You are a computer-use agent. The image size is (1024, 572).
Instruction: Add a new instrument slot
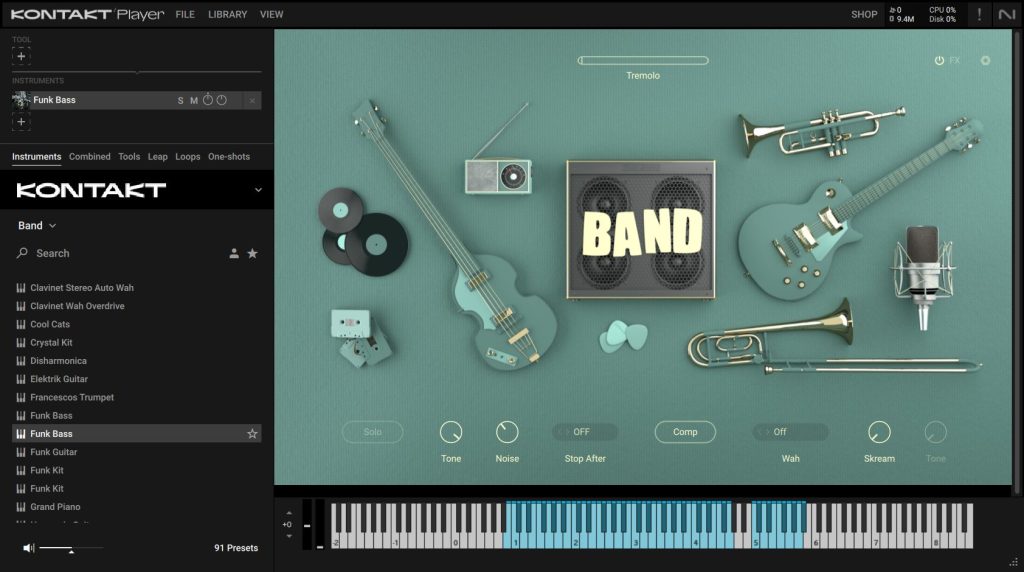click(21, 121)
